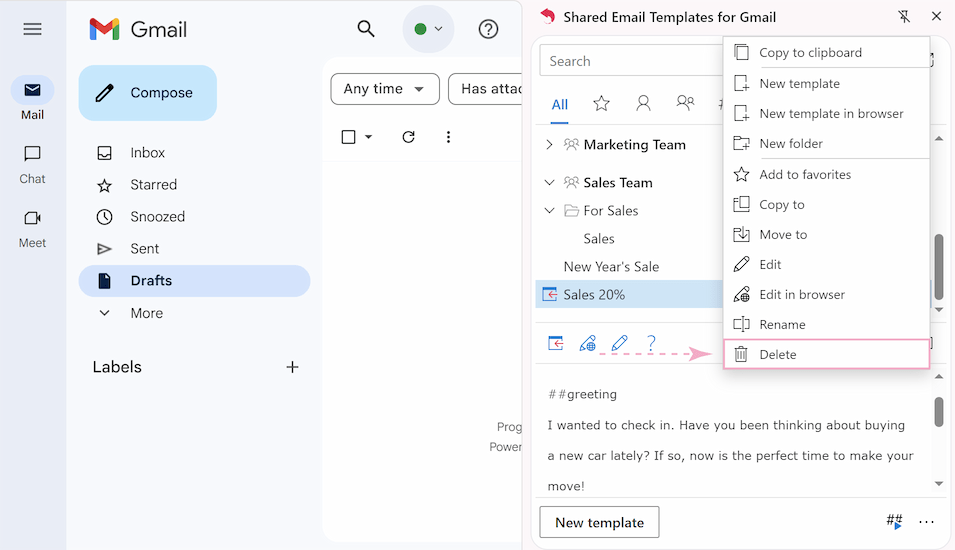Open the select options dropdown arrow
This screenshot has width=955, height=550.
click(x=368, y=137)
